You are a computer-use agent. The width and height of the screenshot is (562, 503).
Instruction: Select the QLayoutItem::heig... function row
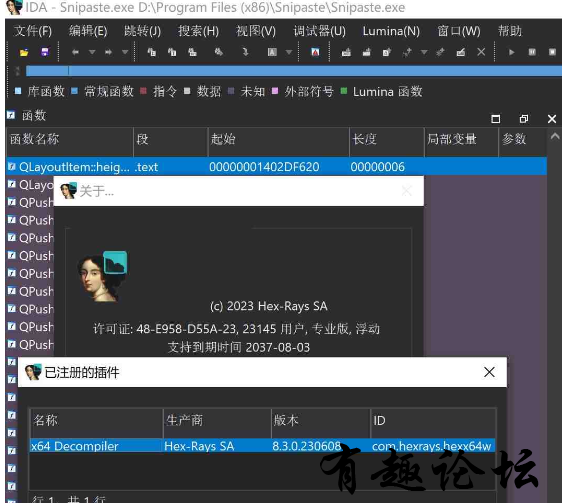click(x=276, y=167)
